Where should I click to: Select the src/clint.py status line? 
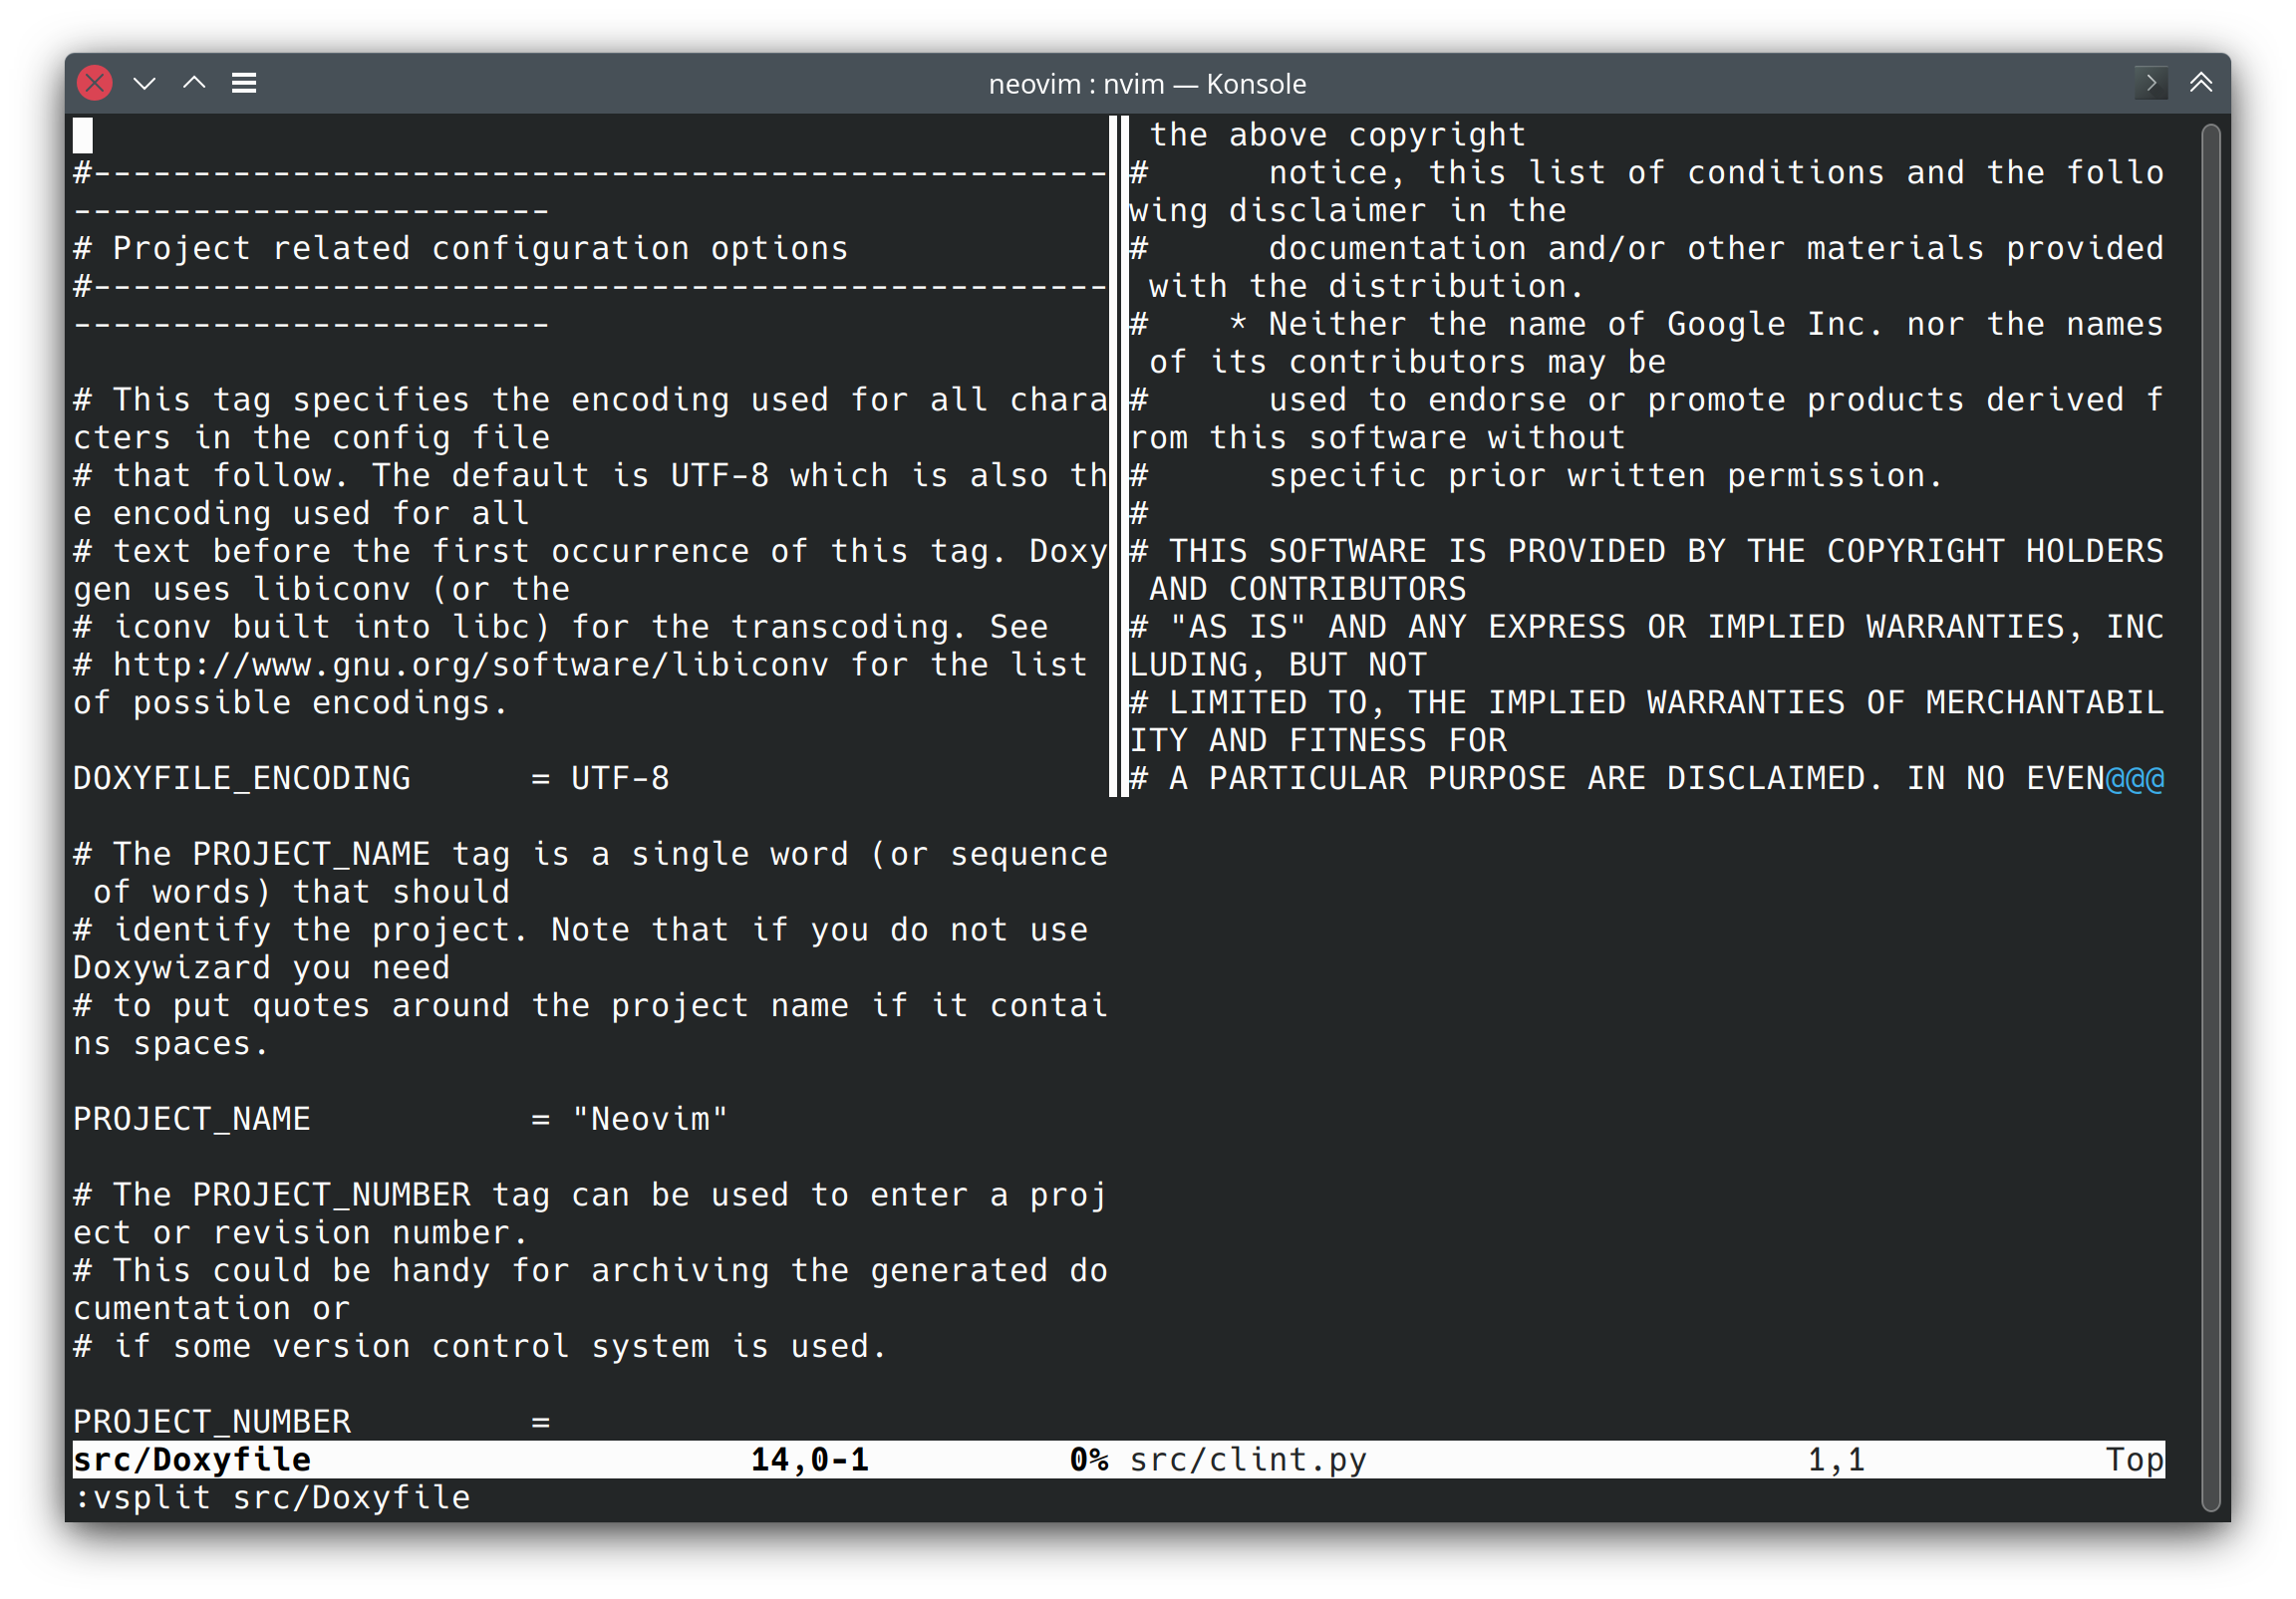tap(1247, 1460)
